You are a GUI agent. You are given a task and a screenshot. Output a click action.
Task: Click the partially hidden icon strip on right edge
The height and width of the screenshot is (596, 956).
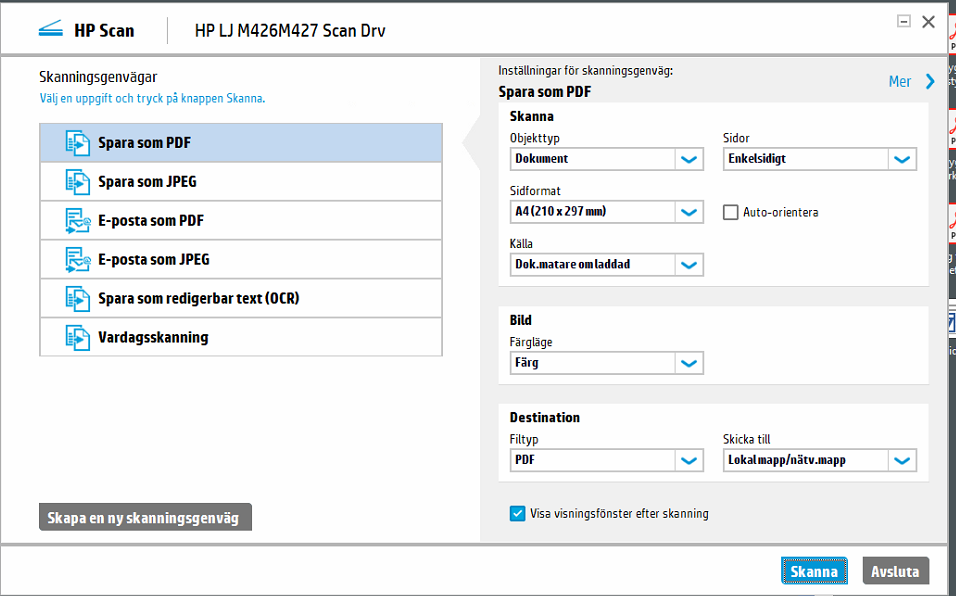pos(950,200)
